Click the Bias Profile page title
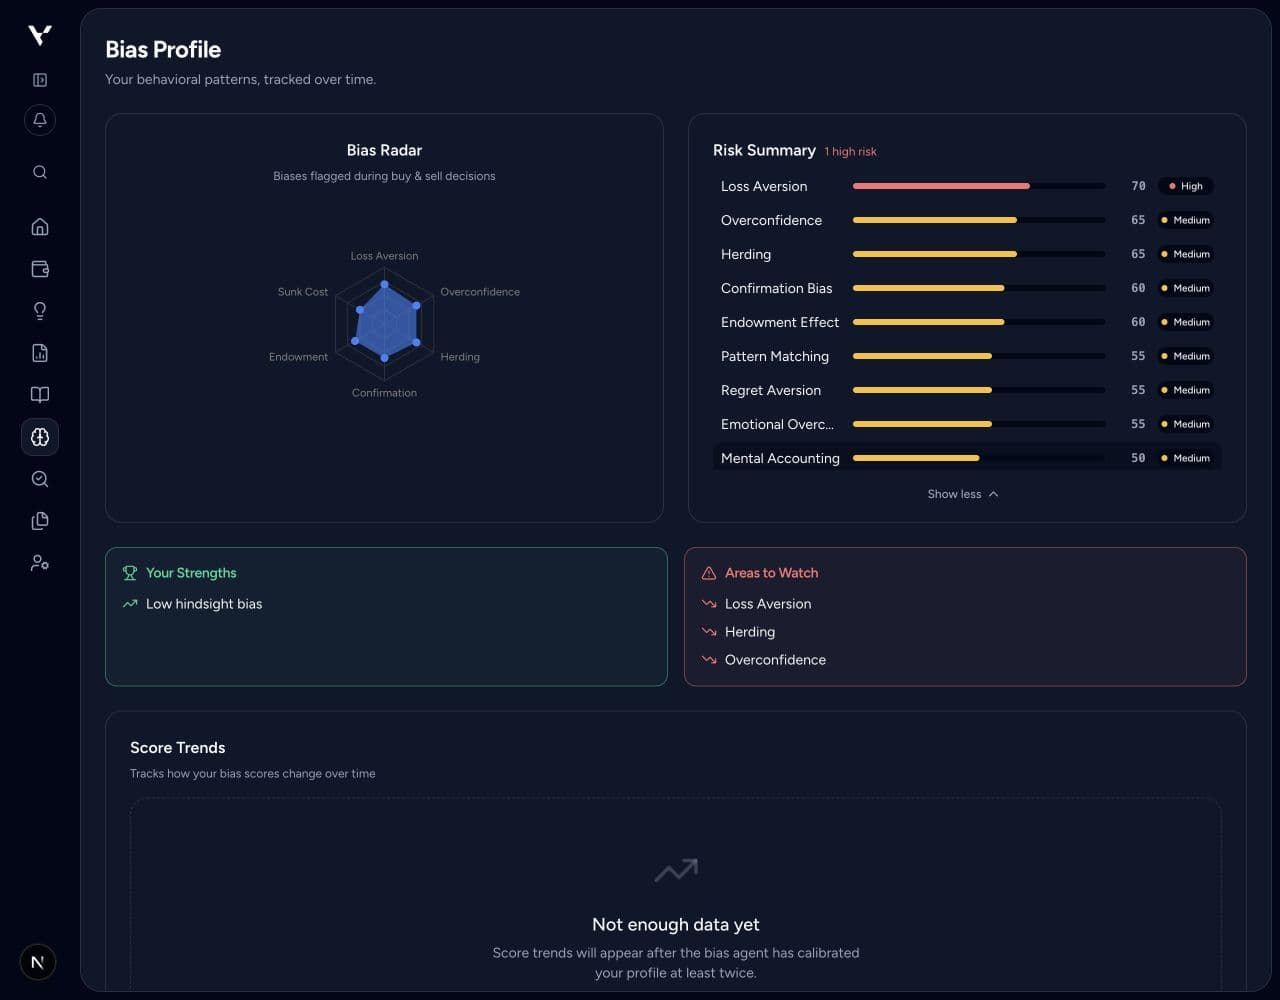Viewport: 1280px width, 1000px height. tap(163, 49)
